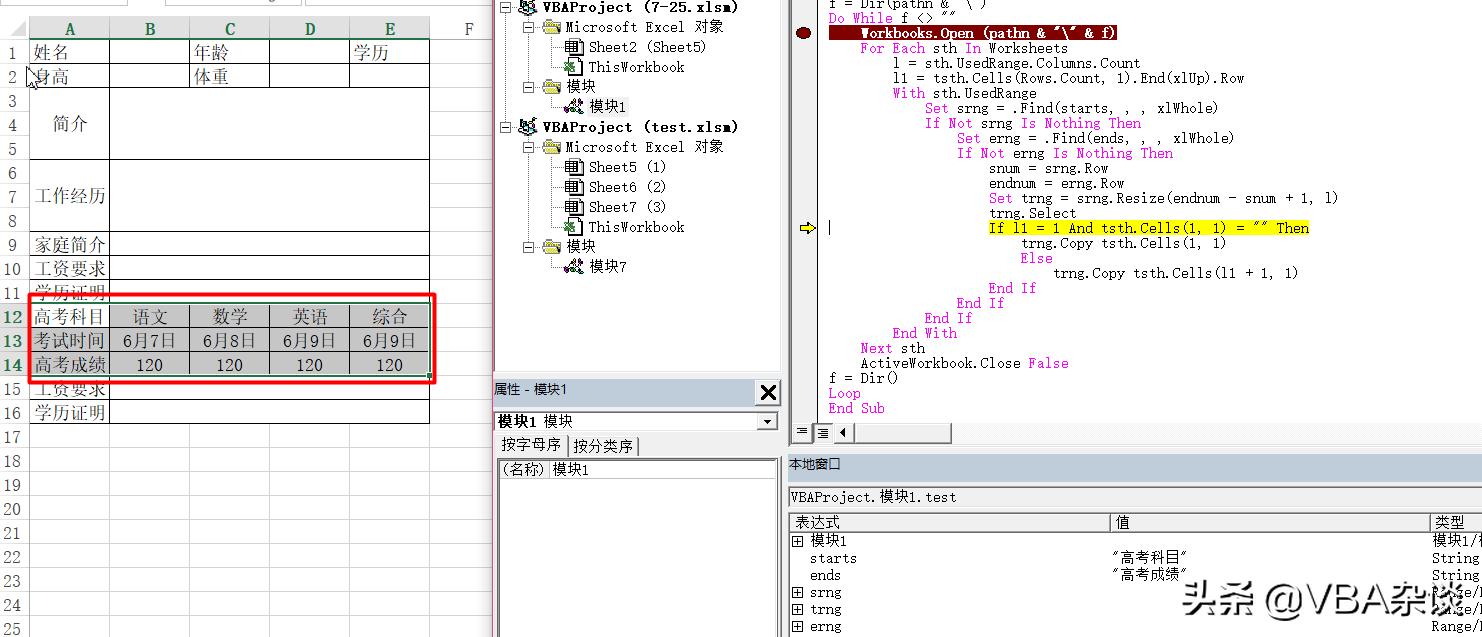
Task: Click the Sheet2 (Sheet5) worksheet icon
Action: [x=573, y=47]
